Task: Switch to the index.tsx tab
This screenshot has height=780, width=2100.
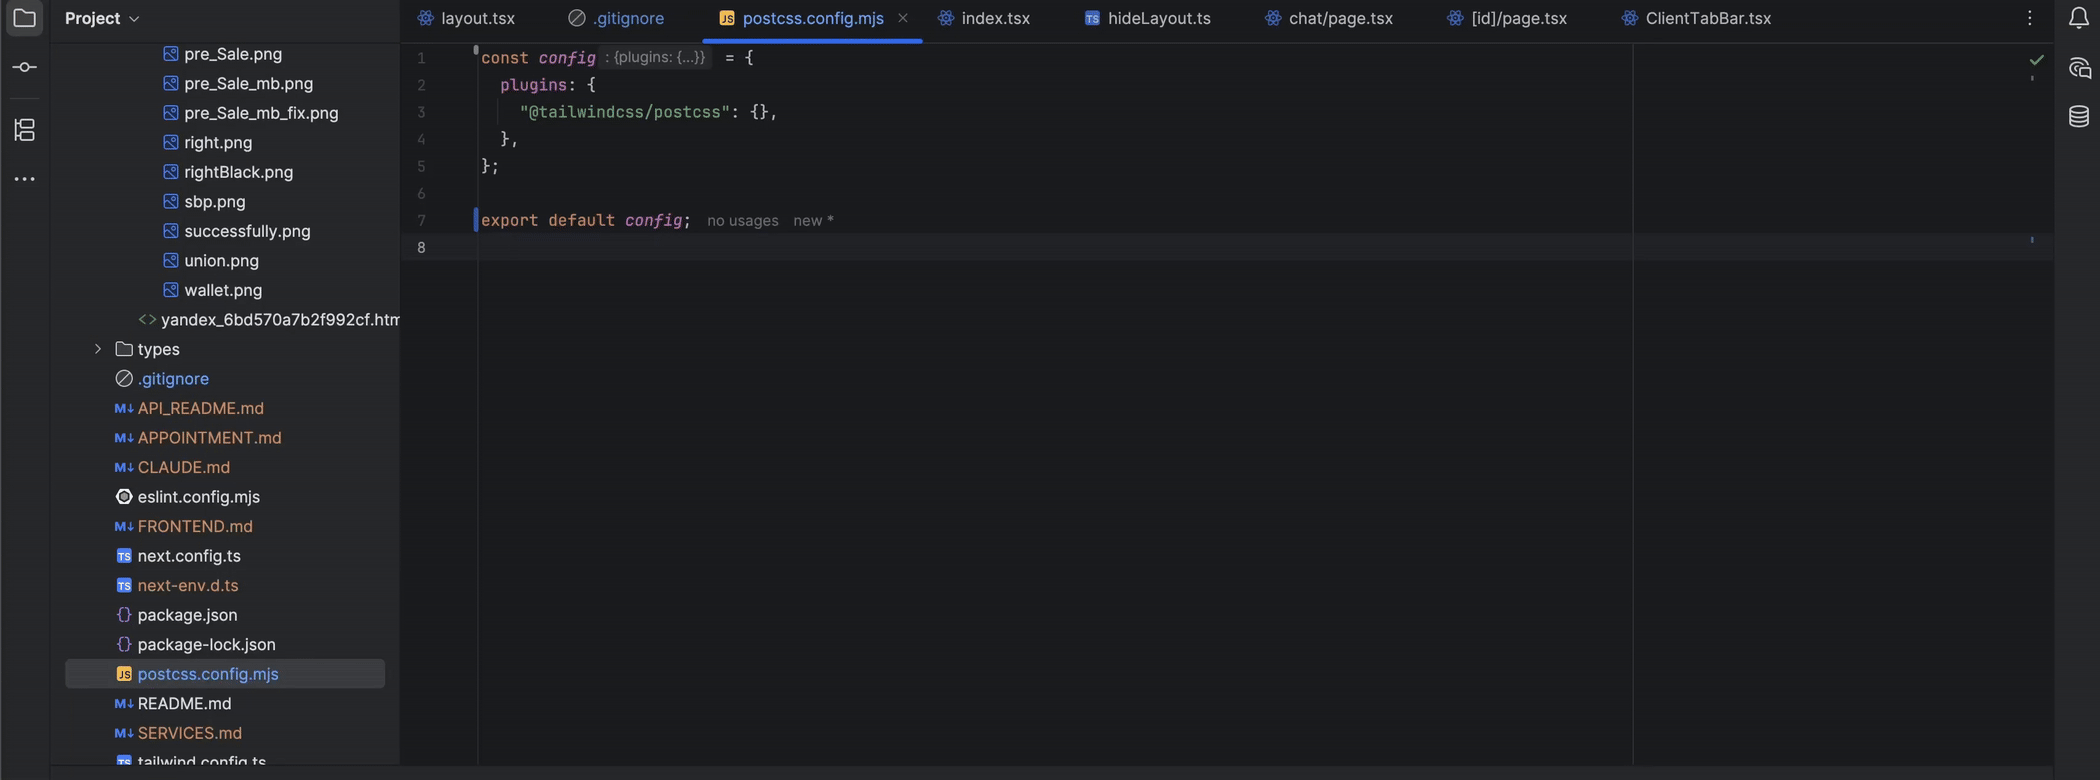Action: 984,18
